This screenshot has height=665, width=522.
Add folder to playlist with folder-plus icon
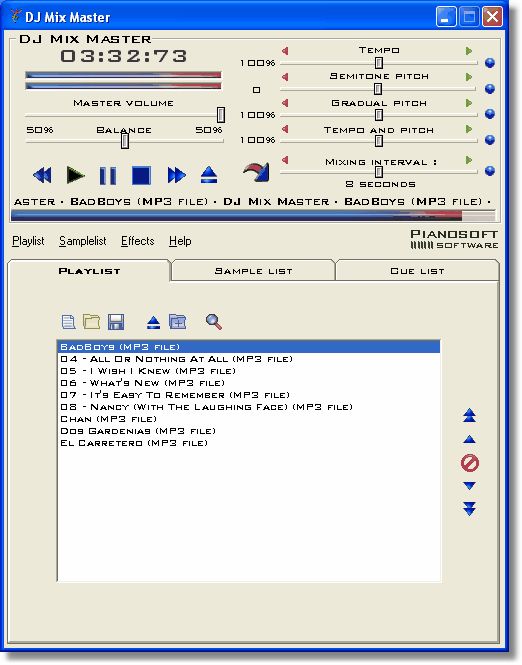178,321
